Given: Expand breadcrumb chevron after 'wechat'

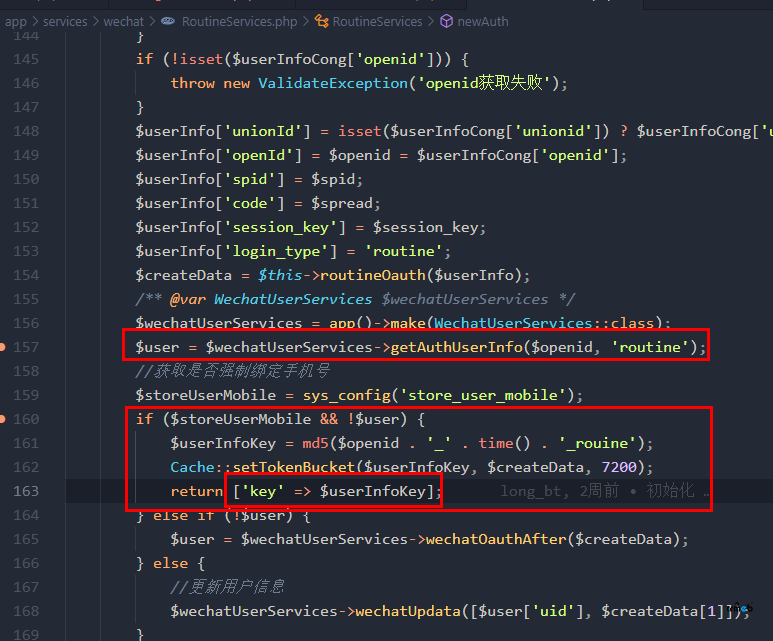Looking at the screenshot, I should (152, 22).
